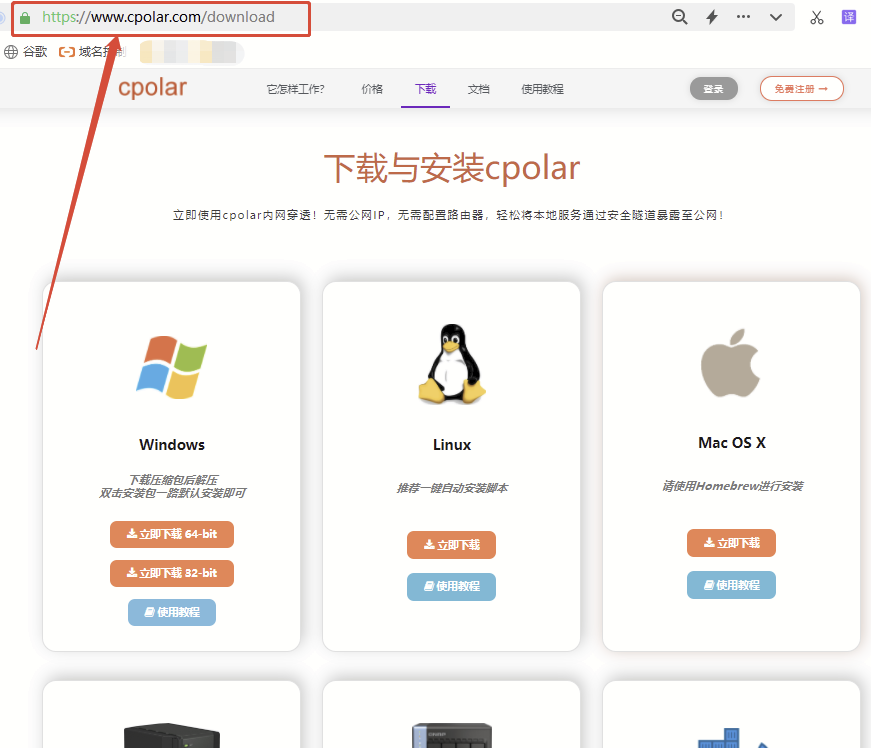Viewport: 871px width, 748px height.
Task: Click the cpolar logo
Action: tap(152, 88)
